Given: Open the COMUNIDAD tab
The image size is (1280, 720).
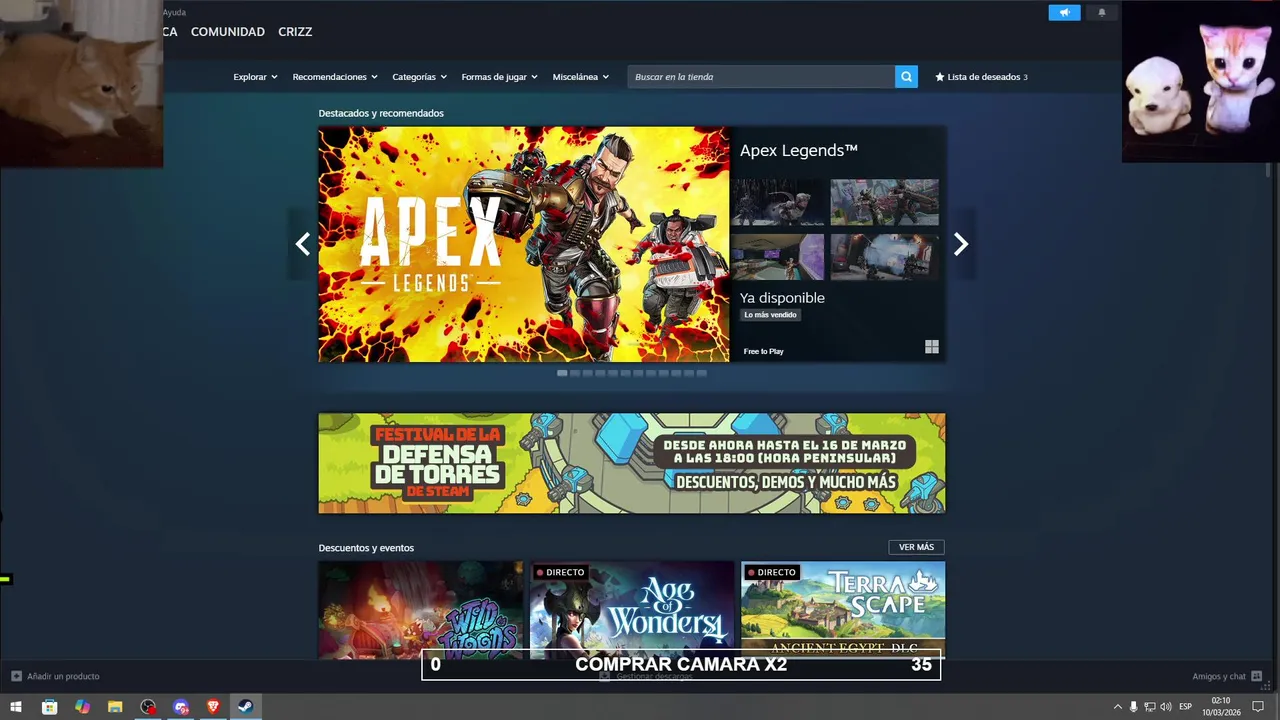Looking at the screenshot, I should click(228, 32).
